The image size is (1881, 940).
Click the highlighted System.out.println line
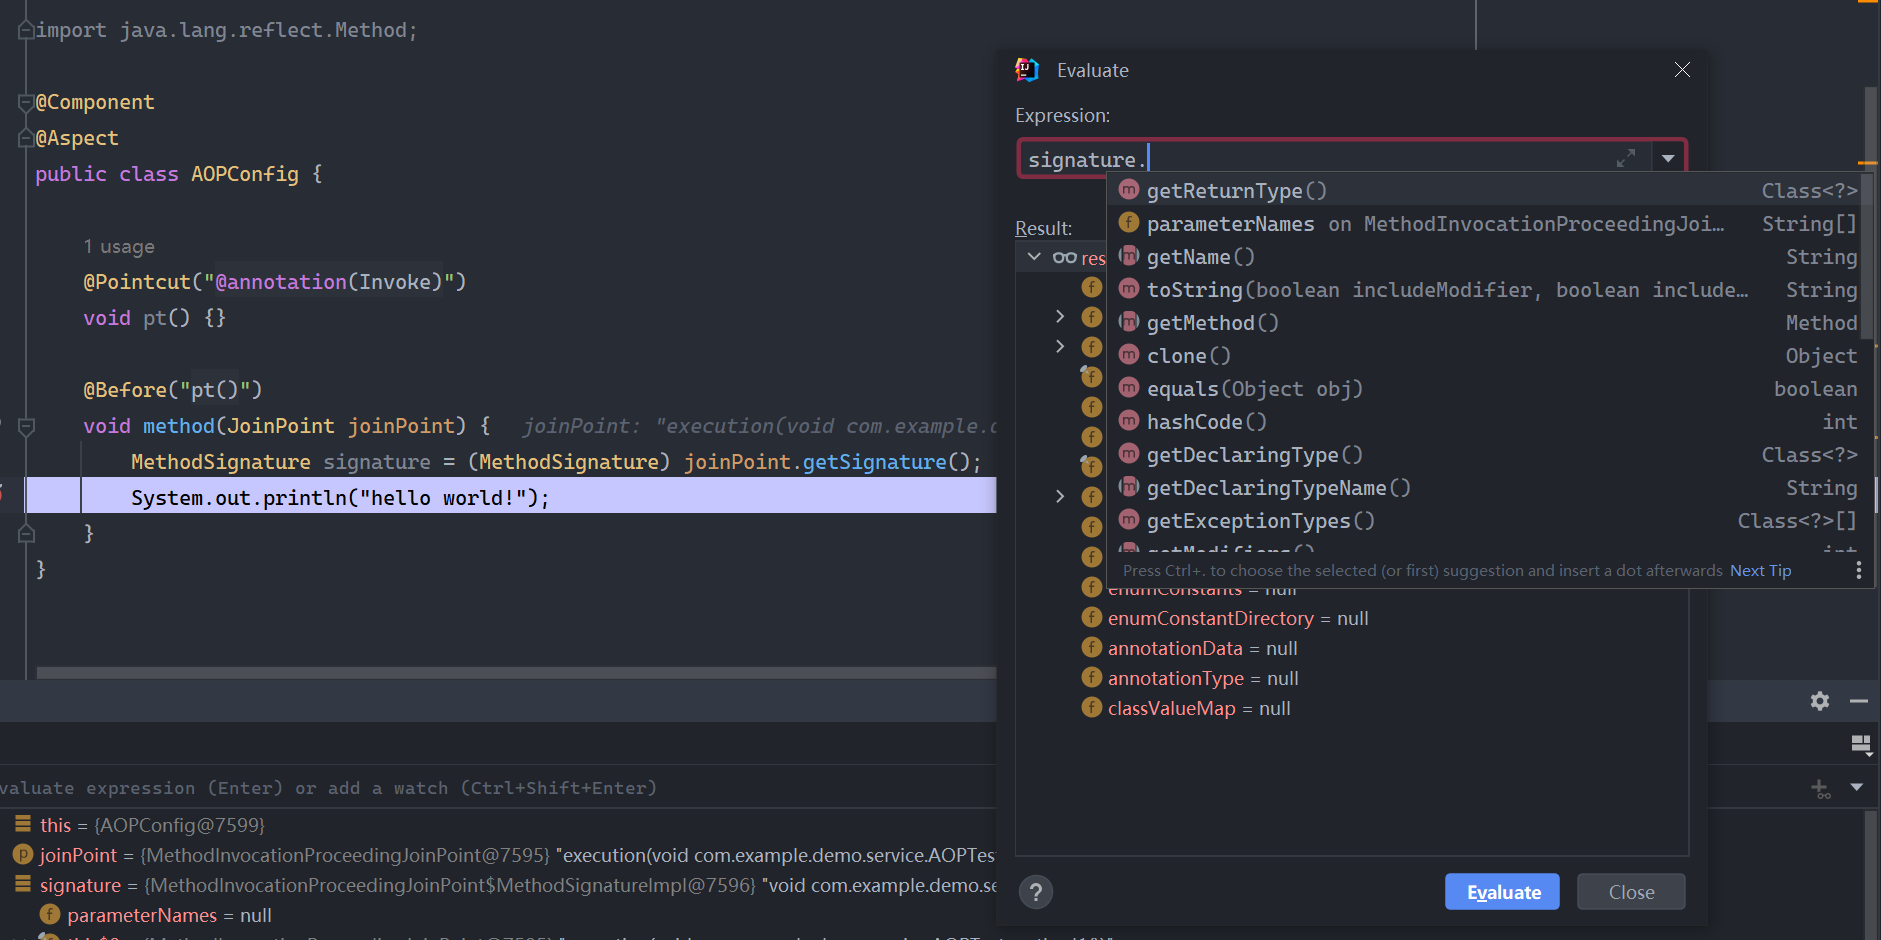click(510, 497)
